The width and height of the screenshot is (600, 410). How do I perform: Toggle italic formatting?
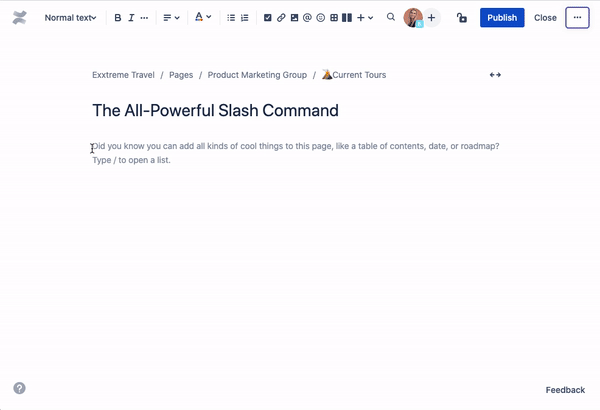[x=131, y=18]
